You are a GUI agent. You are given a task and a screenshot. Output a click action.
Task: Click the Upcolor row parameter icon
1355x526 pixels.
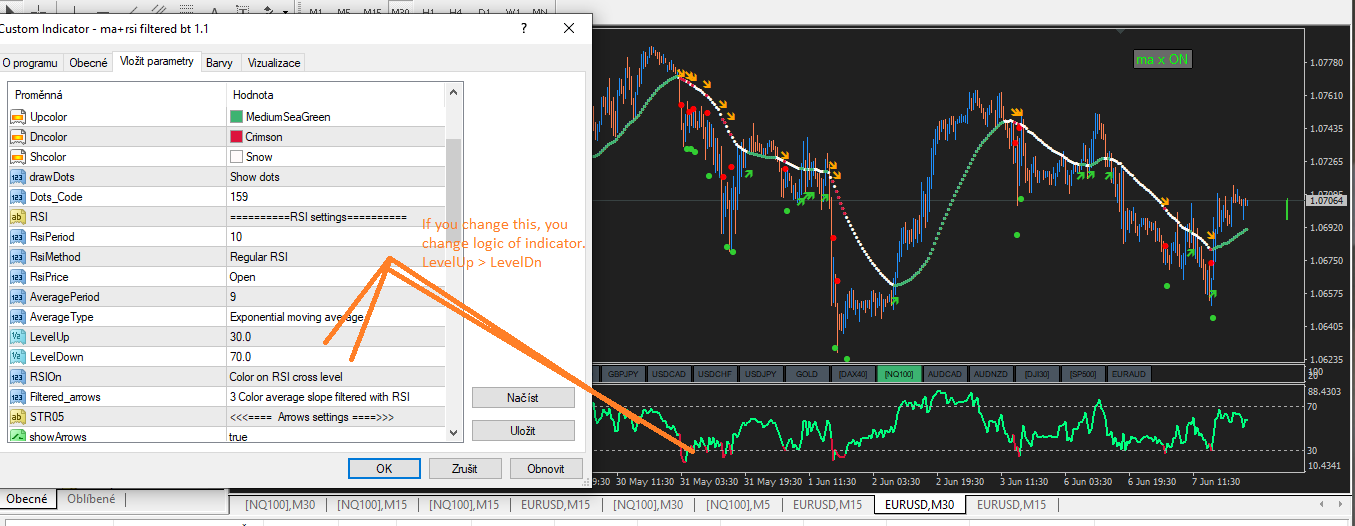coord(17,117)
